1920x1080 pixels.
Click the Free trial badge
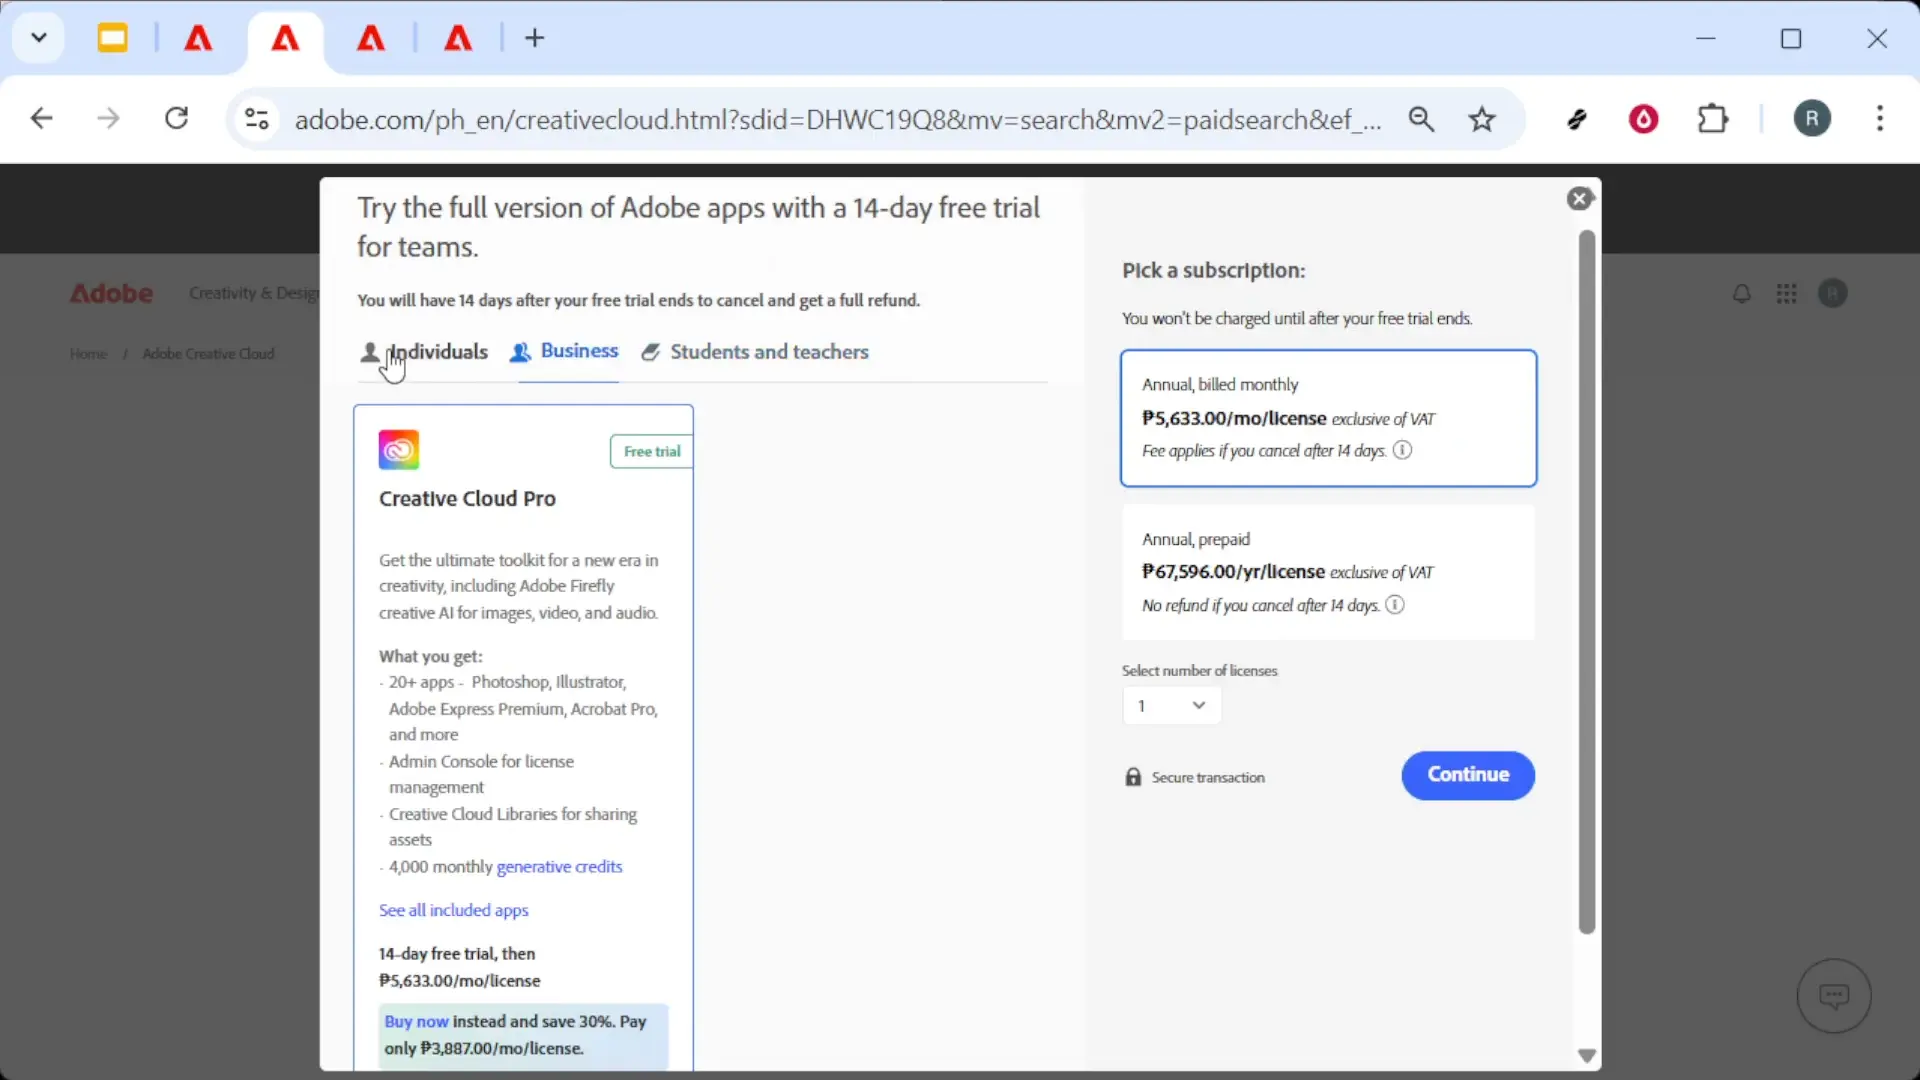tap(652, 451)
